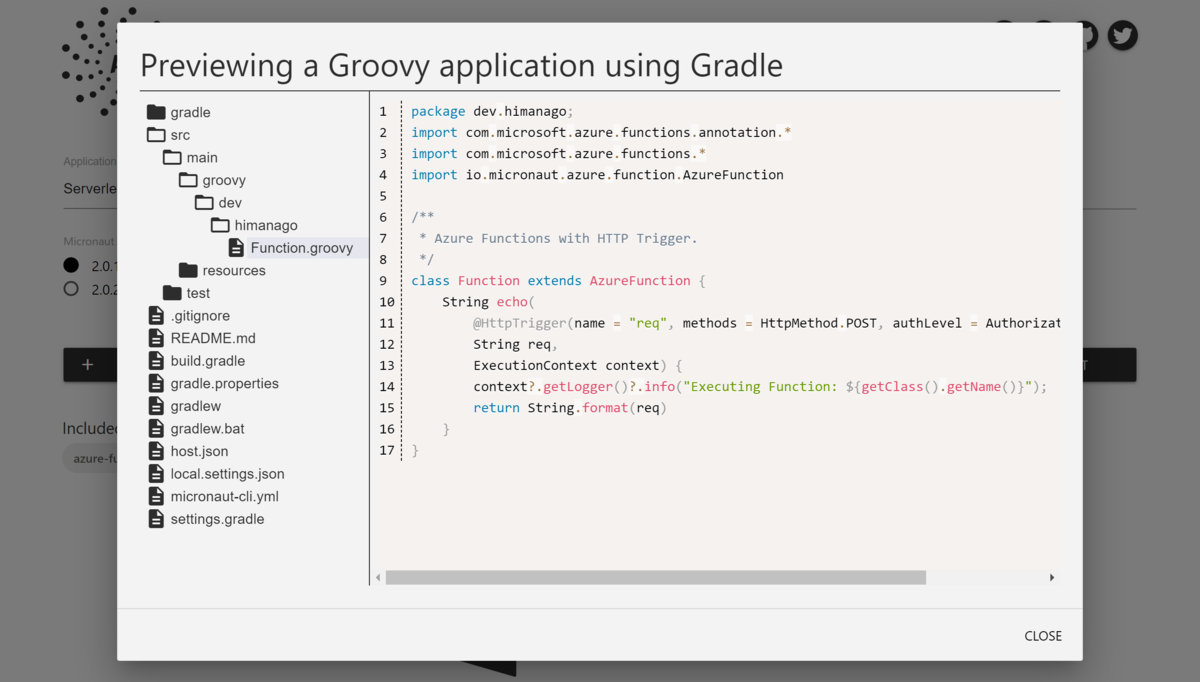The height and width of the screenshot is (682, 1200).
Task: Collapse the main folder label
Action: click(202, 158)
